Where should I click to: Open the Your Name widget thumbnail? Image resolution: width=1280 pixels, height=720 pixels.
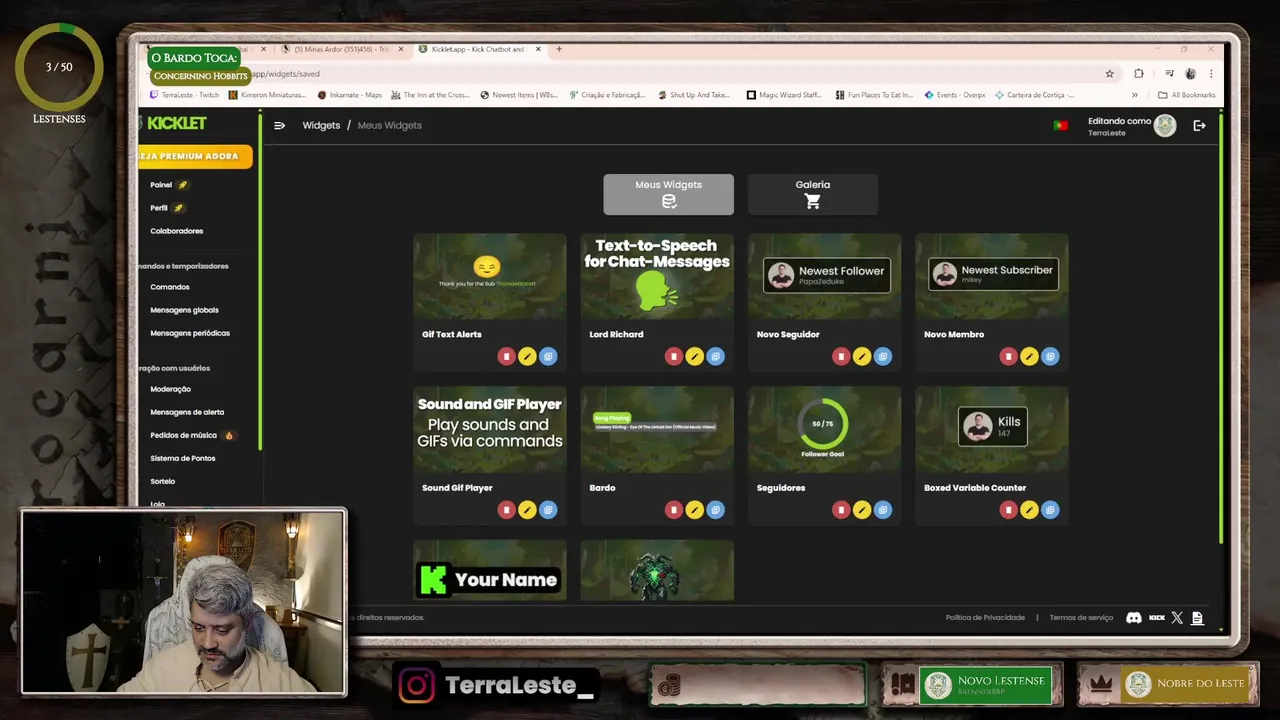coord(490,571)
